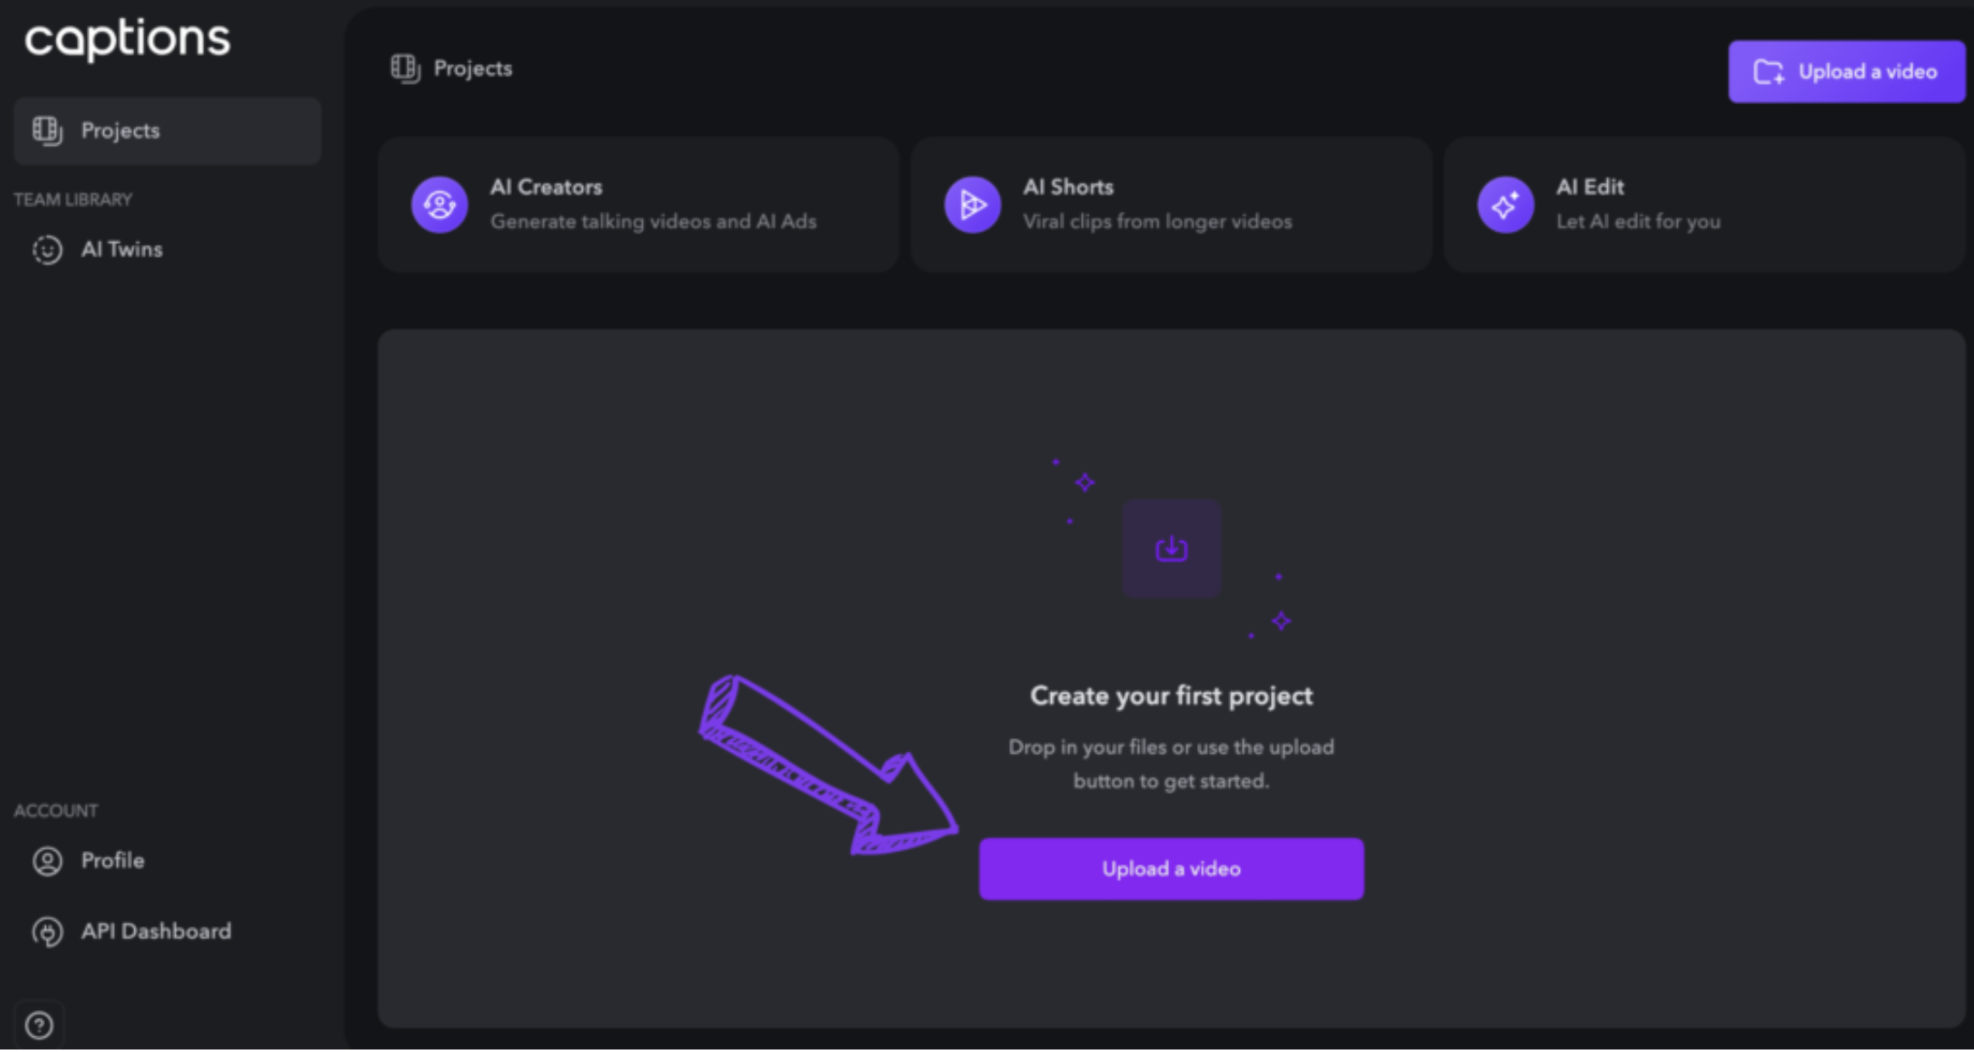Open help via question mark icon
The width and height of the screenshot is (1974, 1052).
pyautogui.click(x=39, y=1025)
